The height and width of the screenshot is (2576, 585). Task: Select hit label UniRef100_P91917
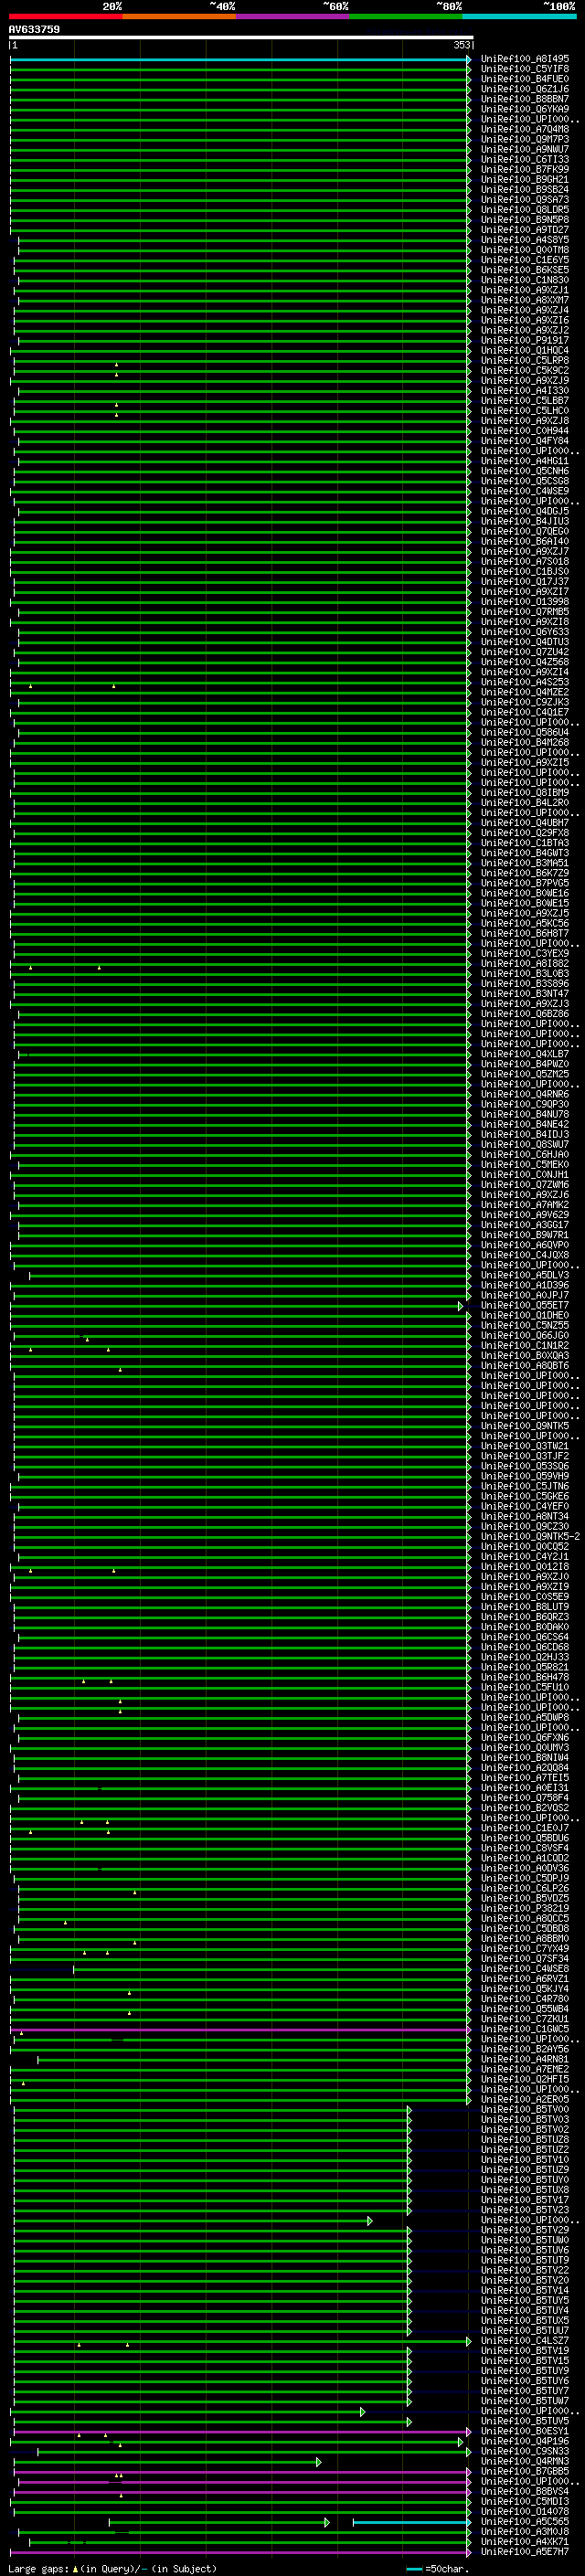(525, 340)
